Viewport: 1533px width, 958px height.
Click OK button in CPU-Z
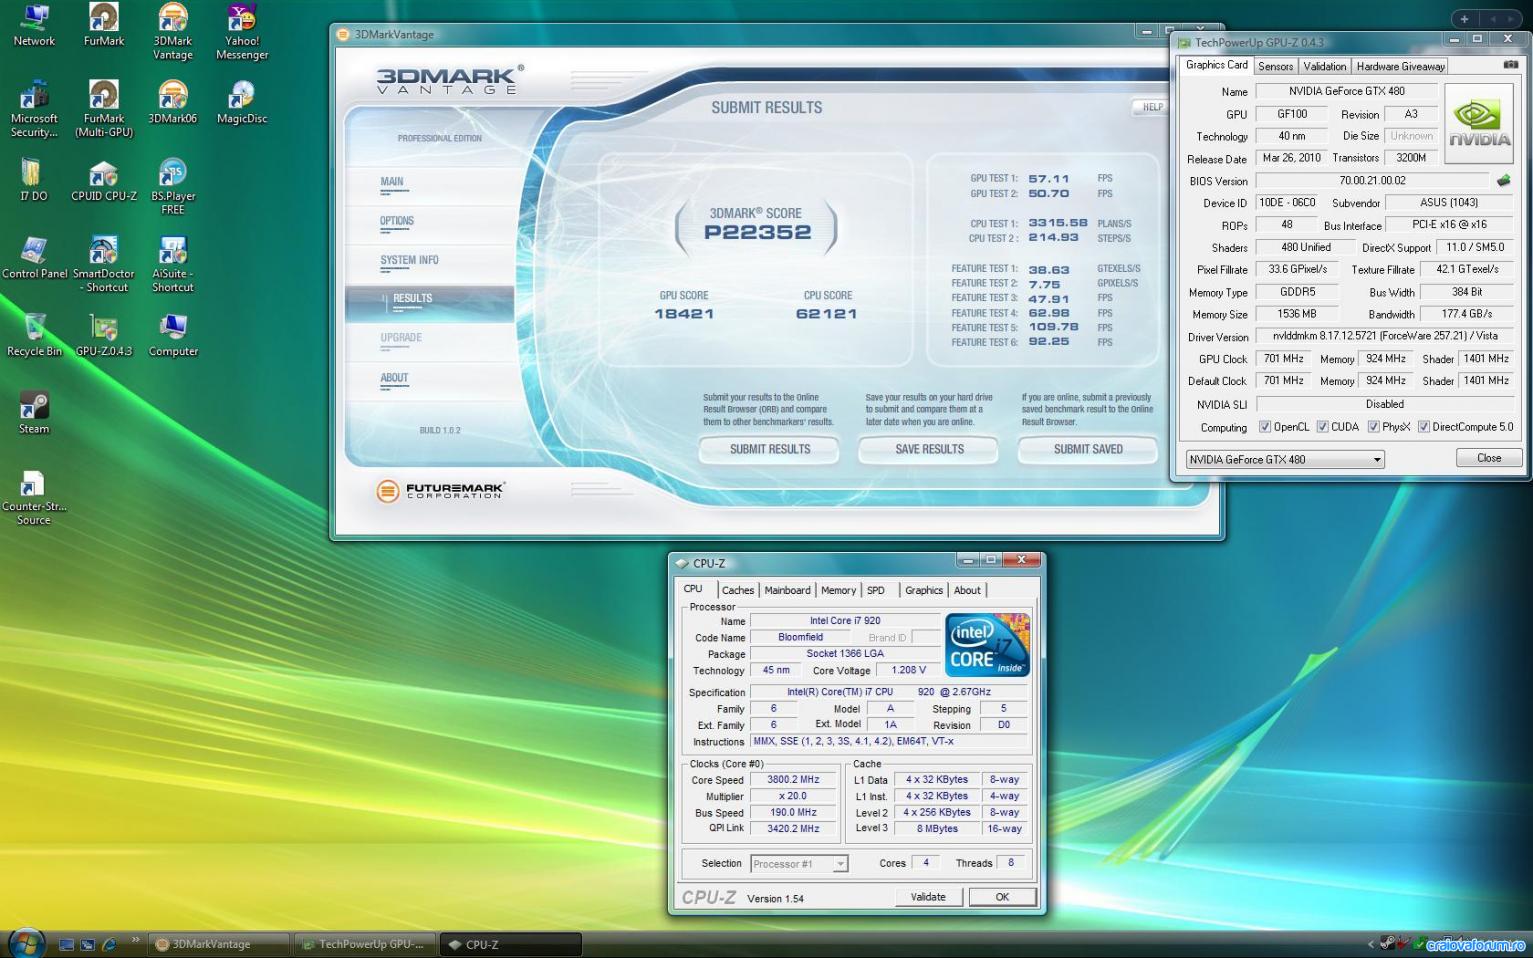coord(1002,897)
